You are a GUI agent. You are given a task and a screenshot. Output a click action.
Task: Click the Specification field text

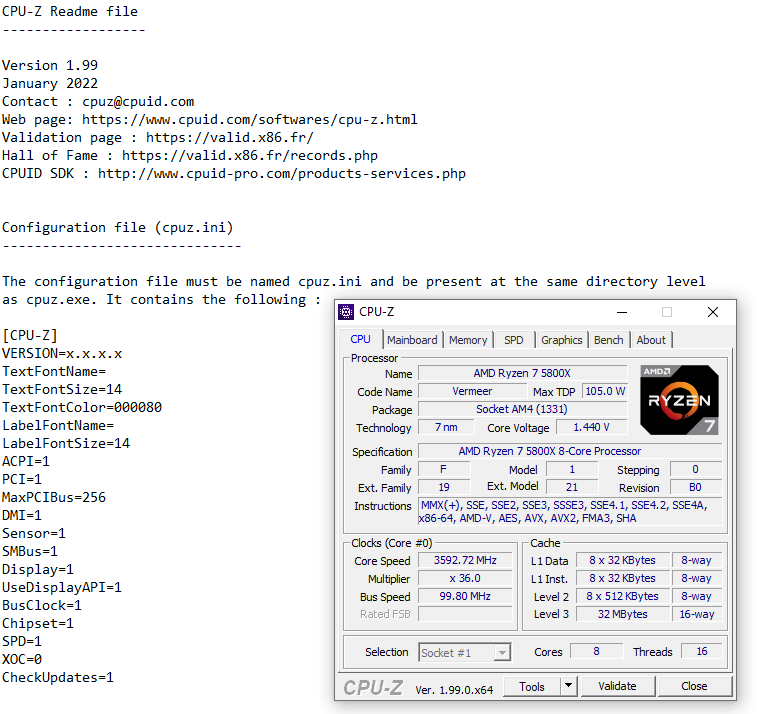[x=570, y=451]
